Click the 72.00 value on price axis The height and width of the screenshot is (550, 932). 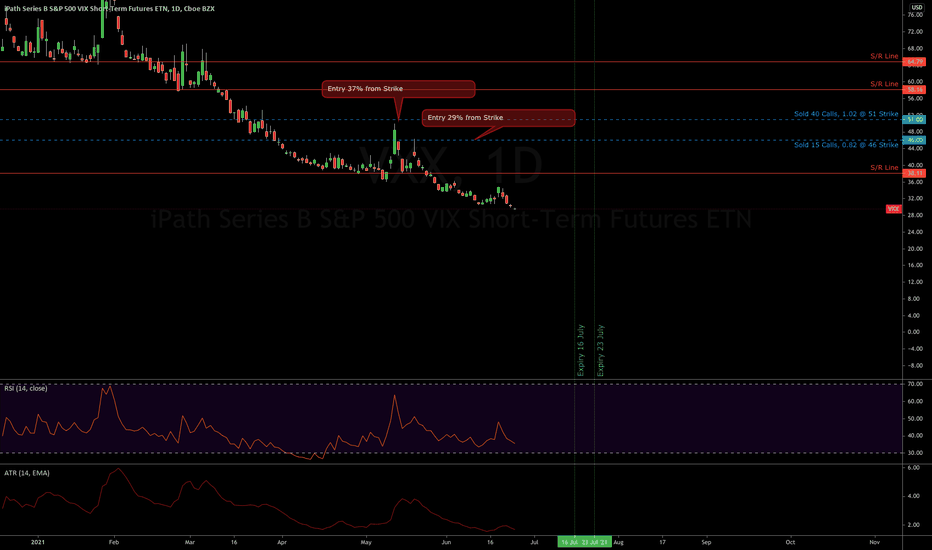[915, 32]
